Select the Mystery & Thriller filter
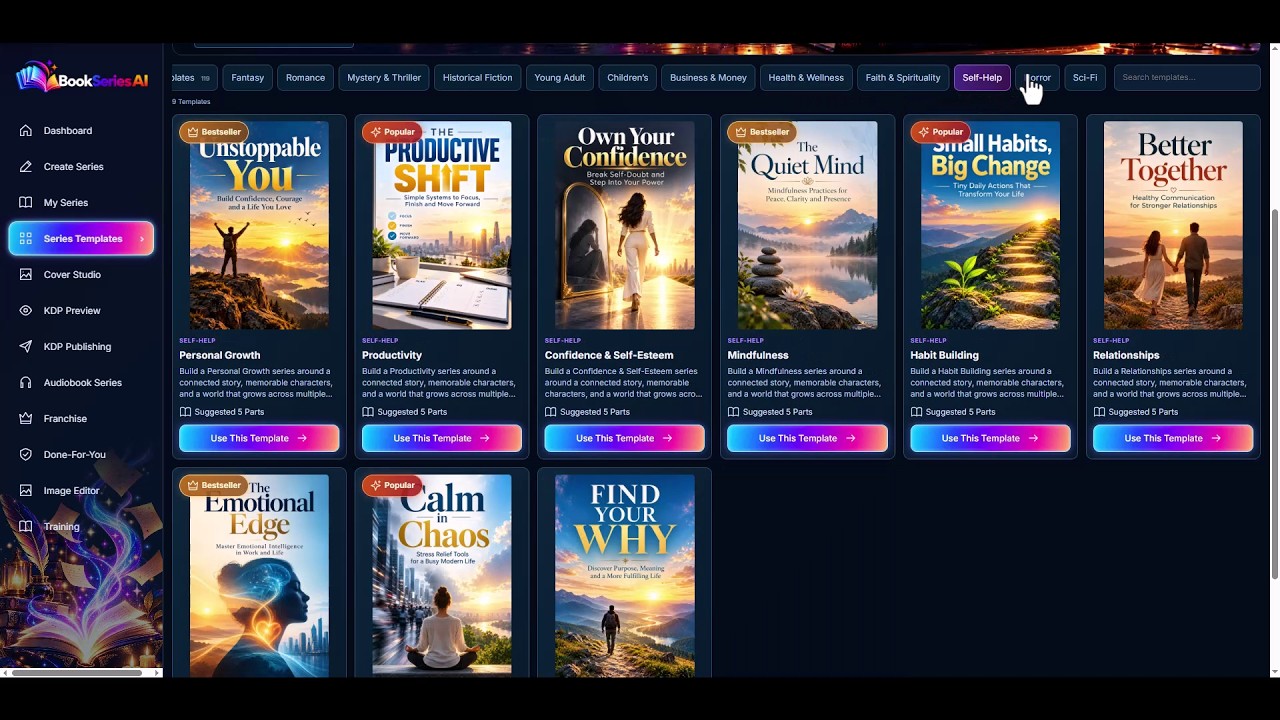1280x720 pixels. click(384, 78)
